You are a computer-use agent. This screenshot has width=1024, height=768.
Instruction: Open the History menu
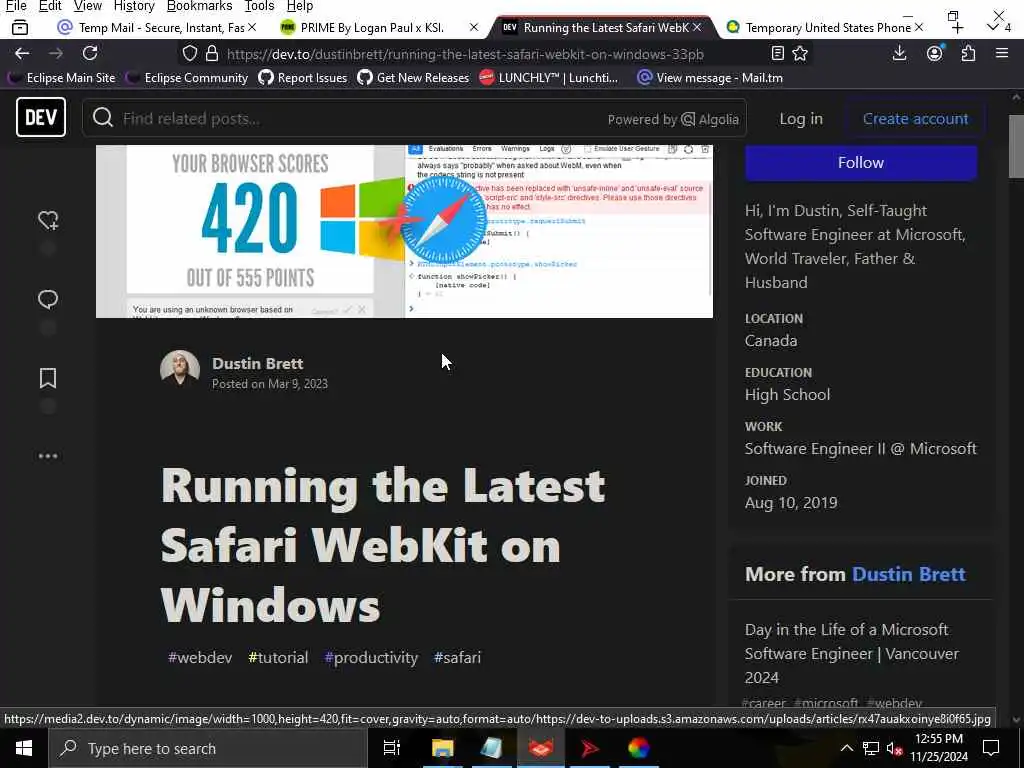134,7
